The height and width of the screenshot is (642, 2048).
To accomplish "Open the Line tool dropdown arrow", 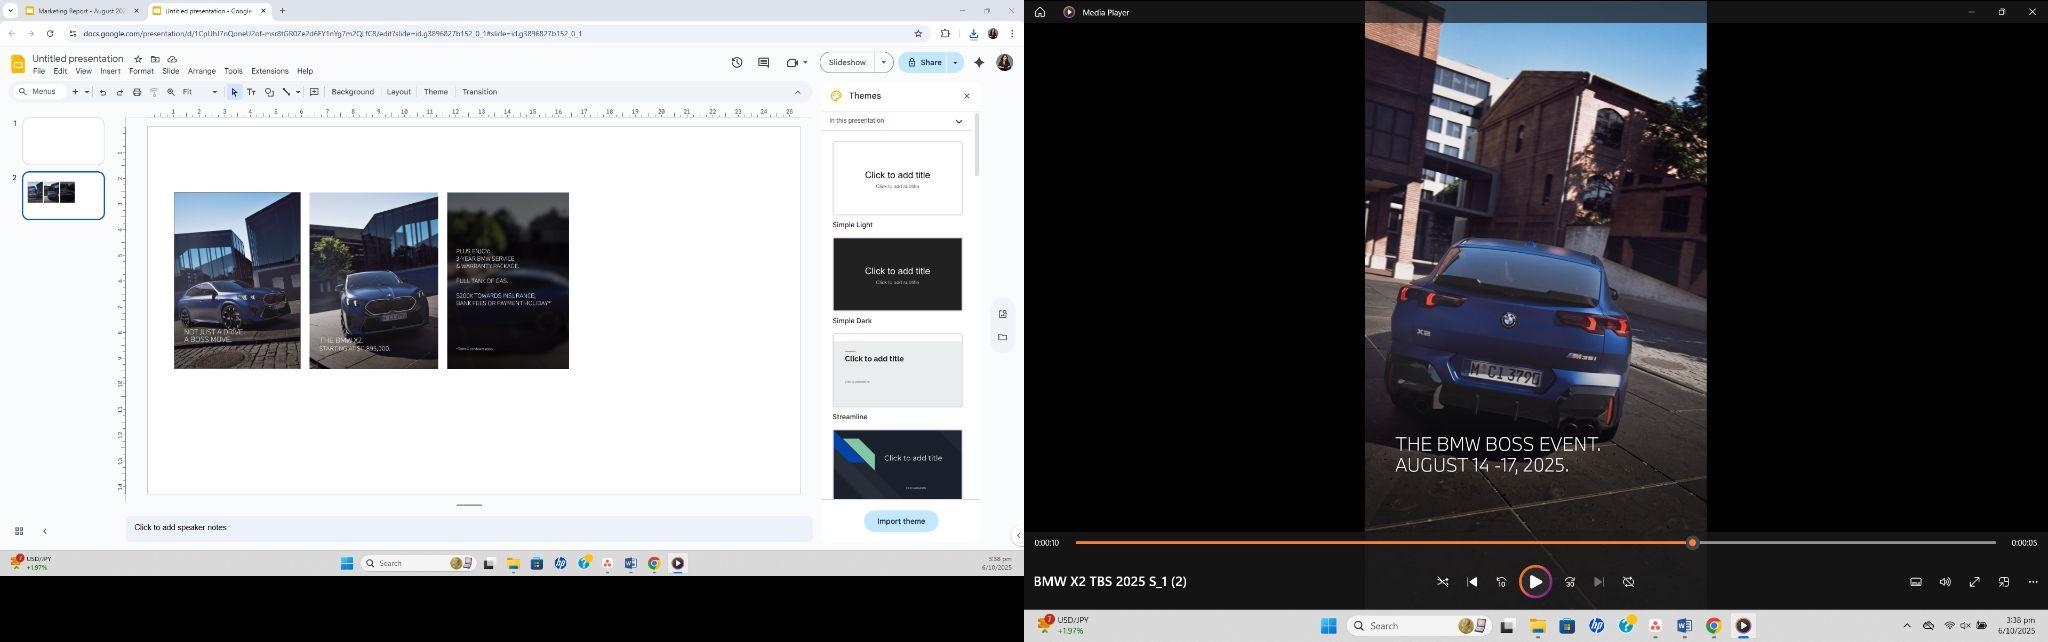I will click(x=298, y=92).
